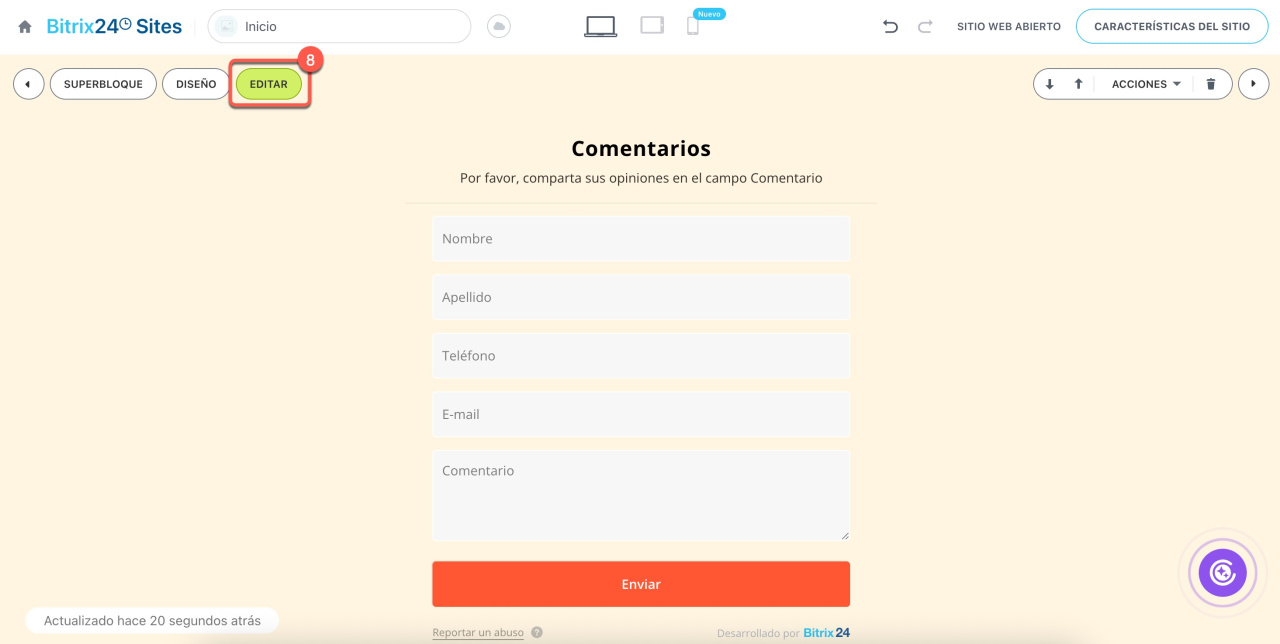Open the purple AI assistant button
1280x644 pixels.
pyautogui.click(x=1222, y=573)
